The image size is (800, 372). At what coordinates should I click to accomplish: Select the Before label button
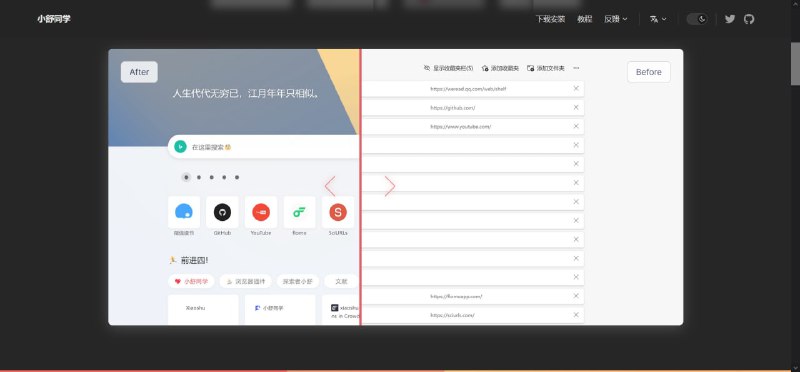pyautogui.click(x=648, y=72)
